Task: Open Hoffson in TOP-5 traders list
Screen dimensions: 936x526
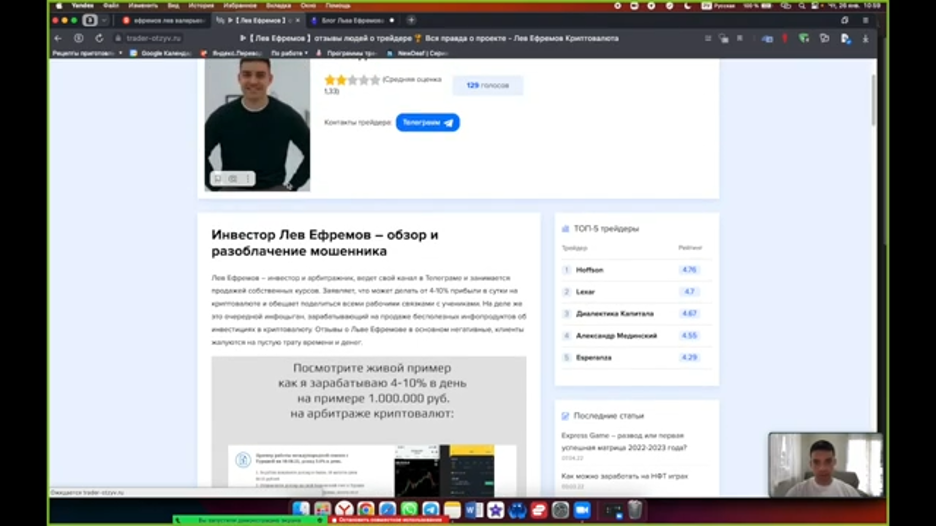Action: coord(589,270)
